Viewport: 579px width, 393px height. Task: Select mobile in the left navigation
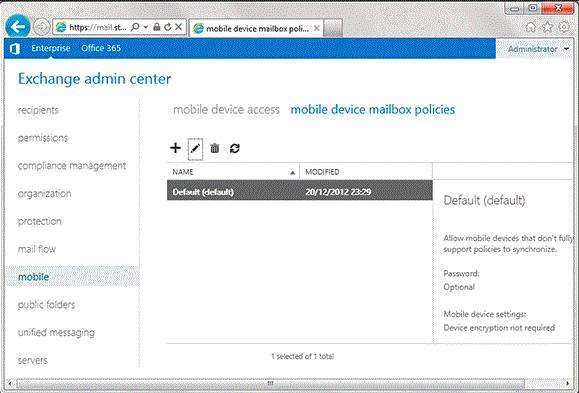pyautogui.click(x=73, y=277)
